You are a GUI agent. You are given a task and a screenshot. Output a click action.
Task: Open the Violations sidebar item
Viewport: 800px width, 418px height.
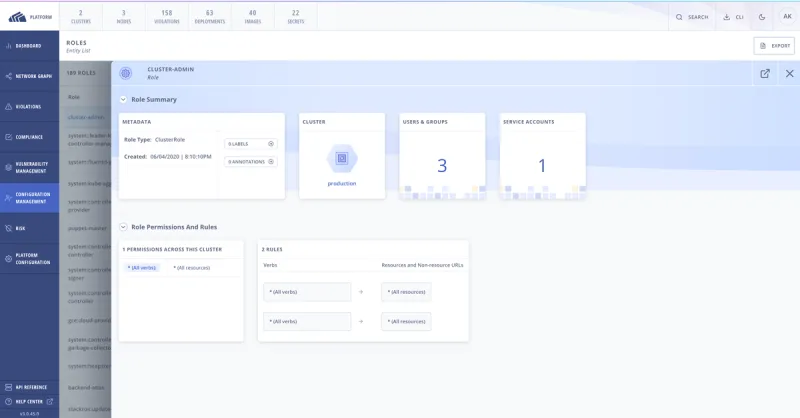[x=29, y=106]
